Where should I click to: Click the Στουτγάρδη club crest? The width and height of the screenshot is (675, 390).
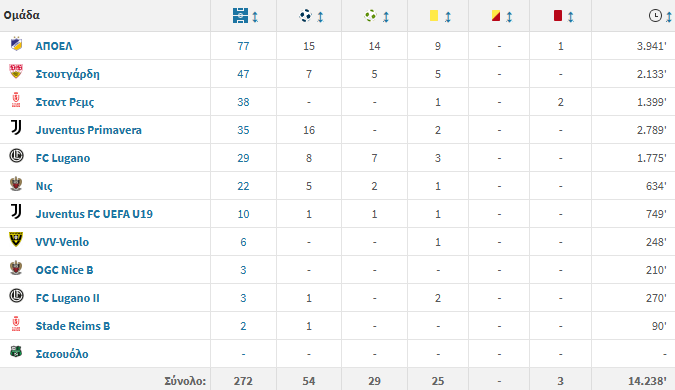(x=16, y=71)
